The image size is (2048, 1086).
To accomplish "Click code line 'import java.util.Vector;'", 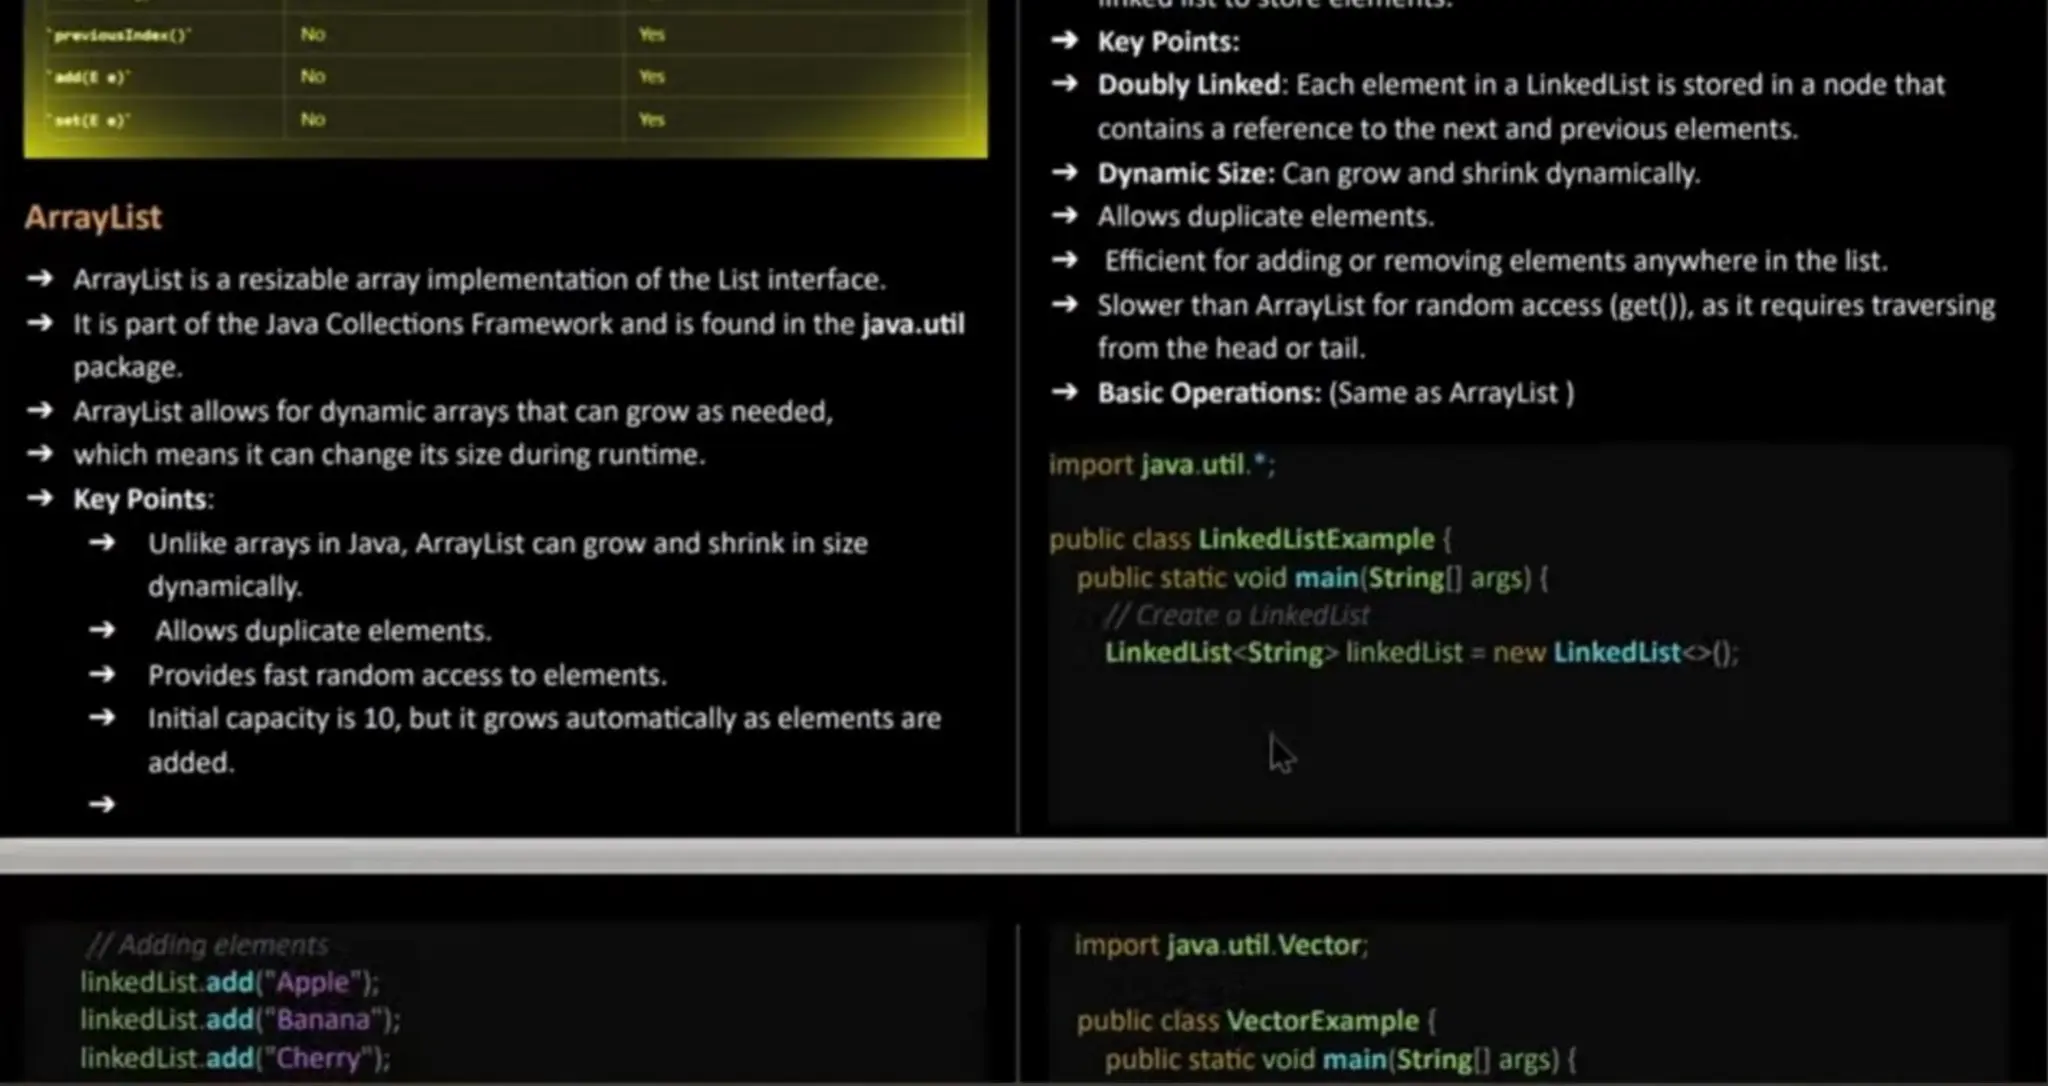I will 1221,945.
